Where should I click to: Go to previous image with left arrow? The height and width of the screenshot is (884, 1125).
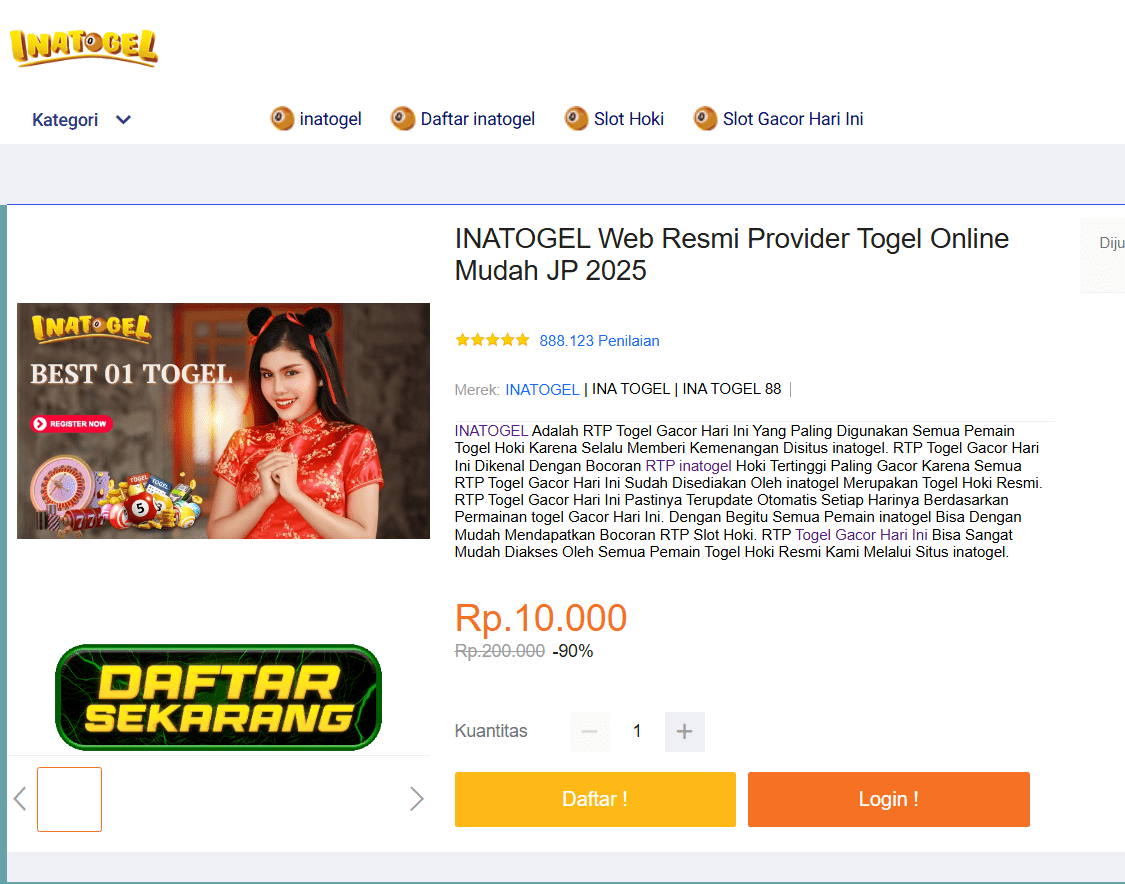(x=20, y=799)
